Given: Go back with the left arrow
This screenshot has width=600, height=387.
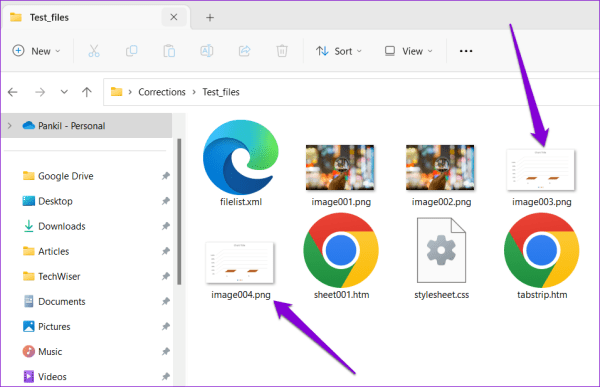Looking at the screenshot, I should pyautogui.click(x=13, y=92).
